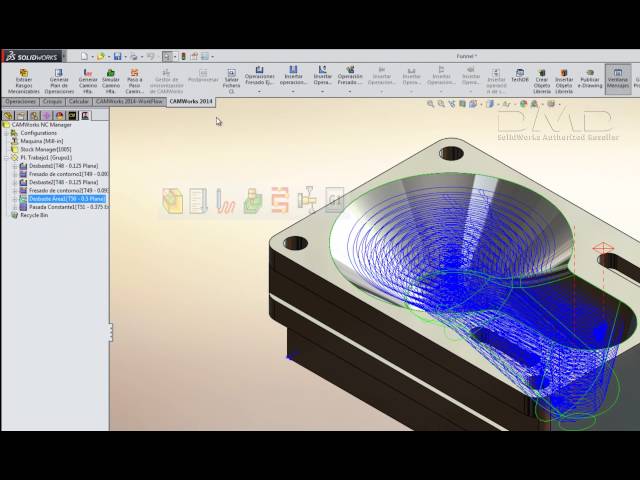Start Simular Camino Hta. simulation
Image resolution: width=640 pixels, height=480 pixels.
tap(111, 81)
